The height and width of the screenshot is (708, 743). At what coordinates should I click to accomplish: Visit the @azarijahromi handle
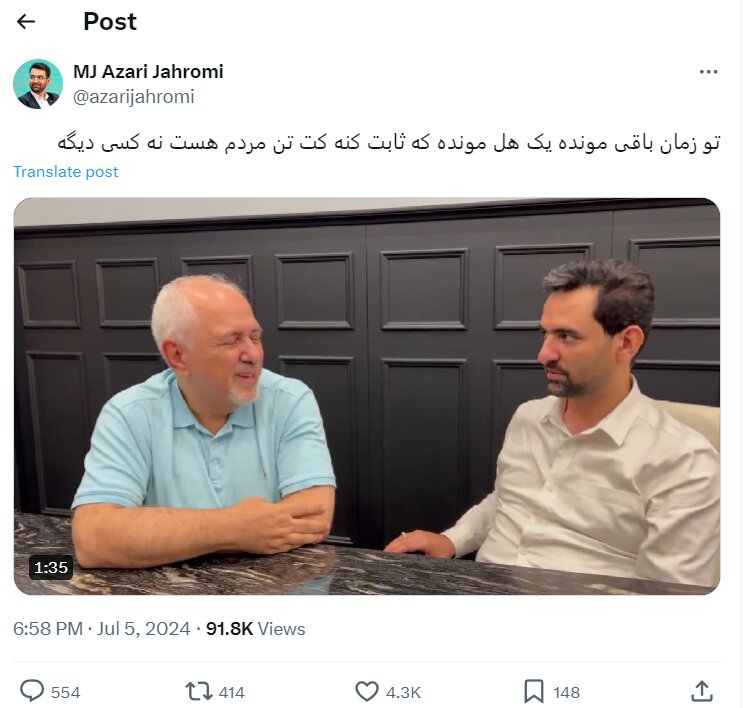point(134,97)
